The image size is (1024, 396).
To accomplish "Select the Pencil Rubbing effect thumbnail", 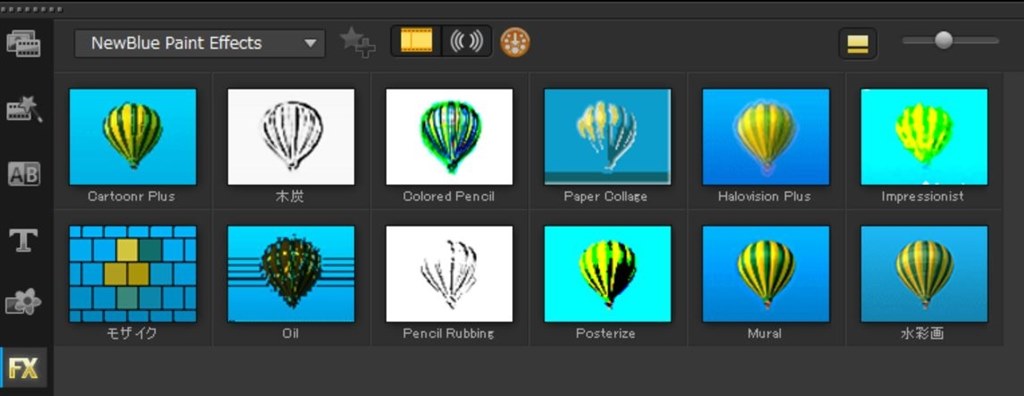I will coord(449,274).
